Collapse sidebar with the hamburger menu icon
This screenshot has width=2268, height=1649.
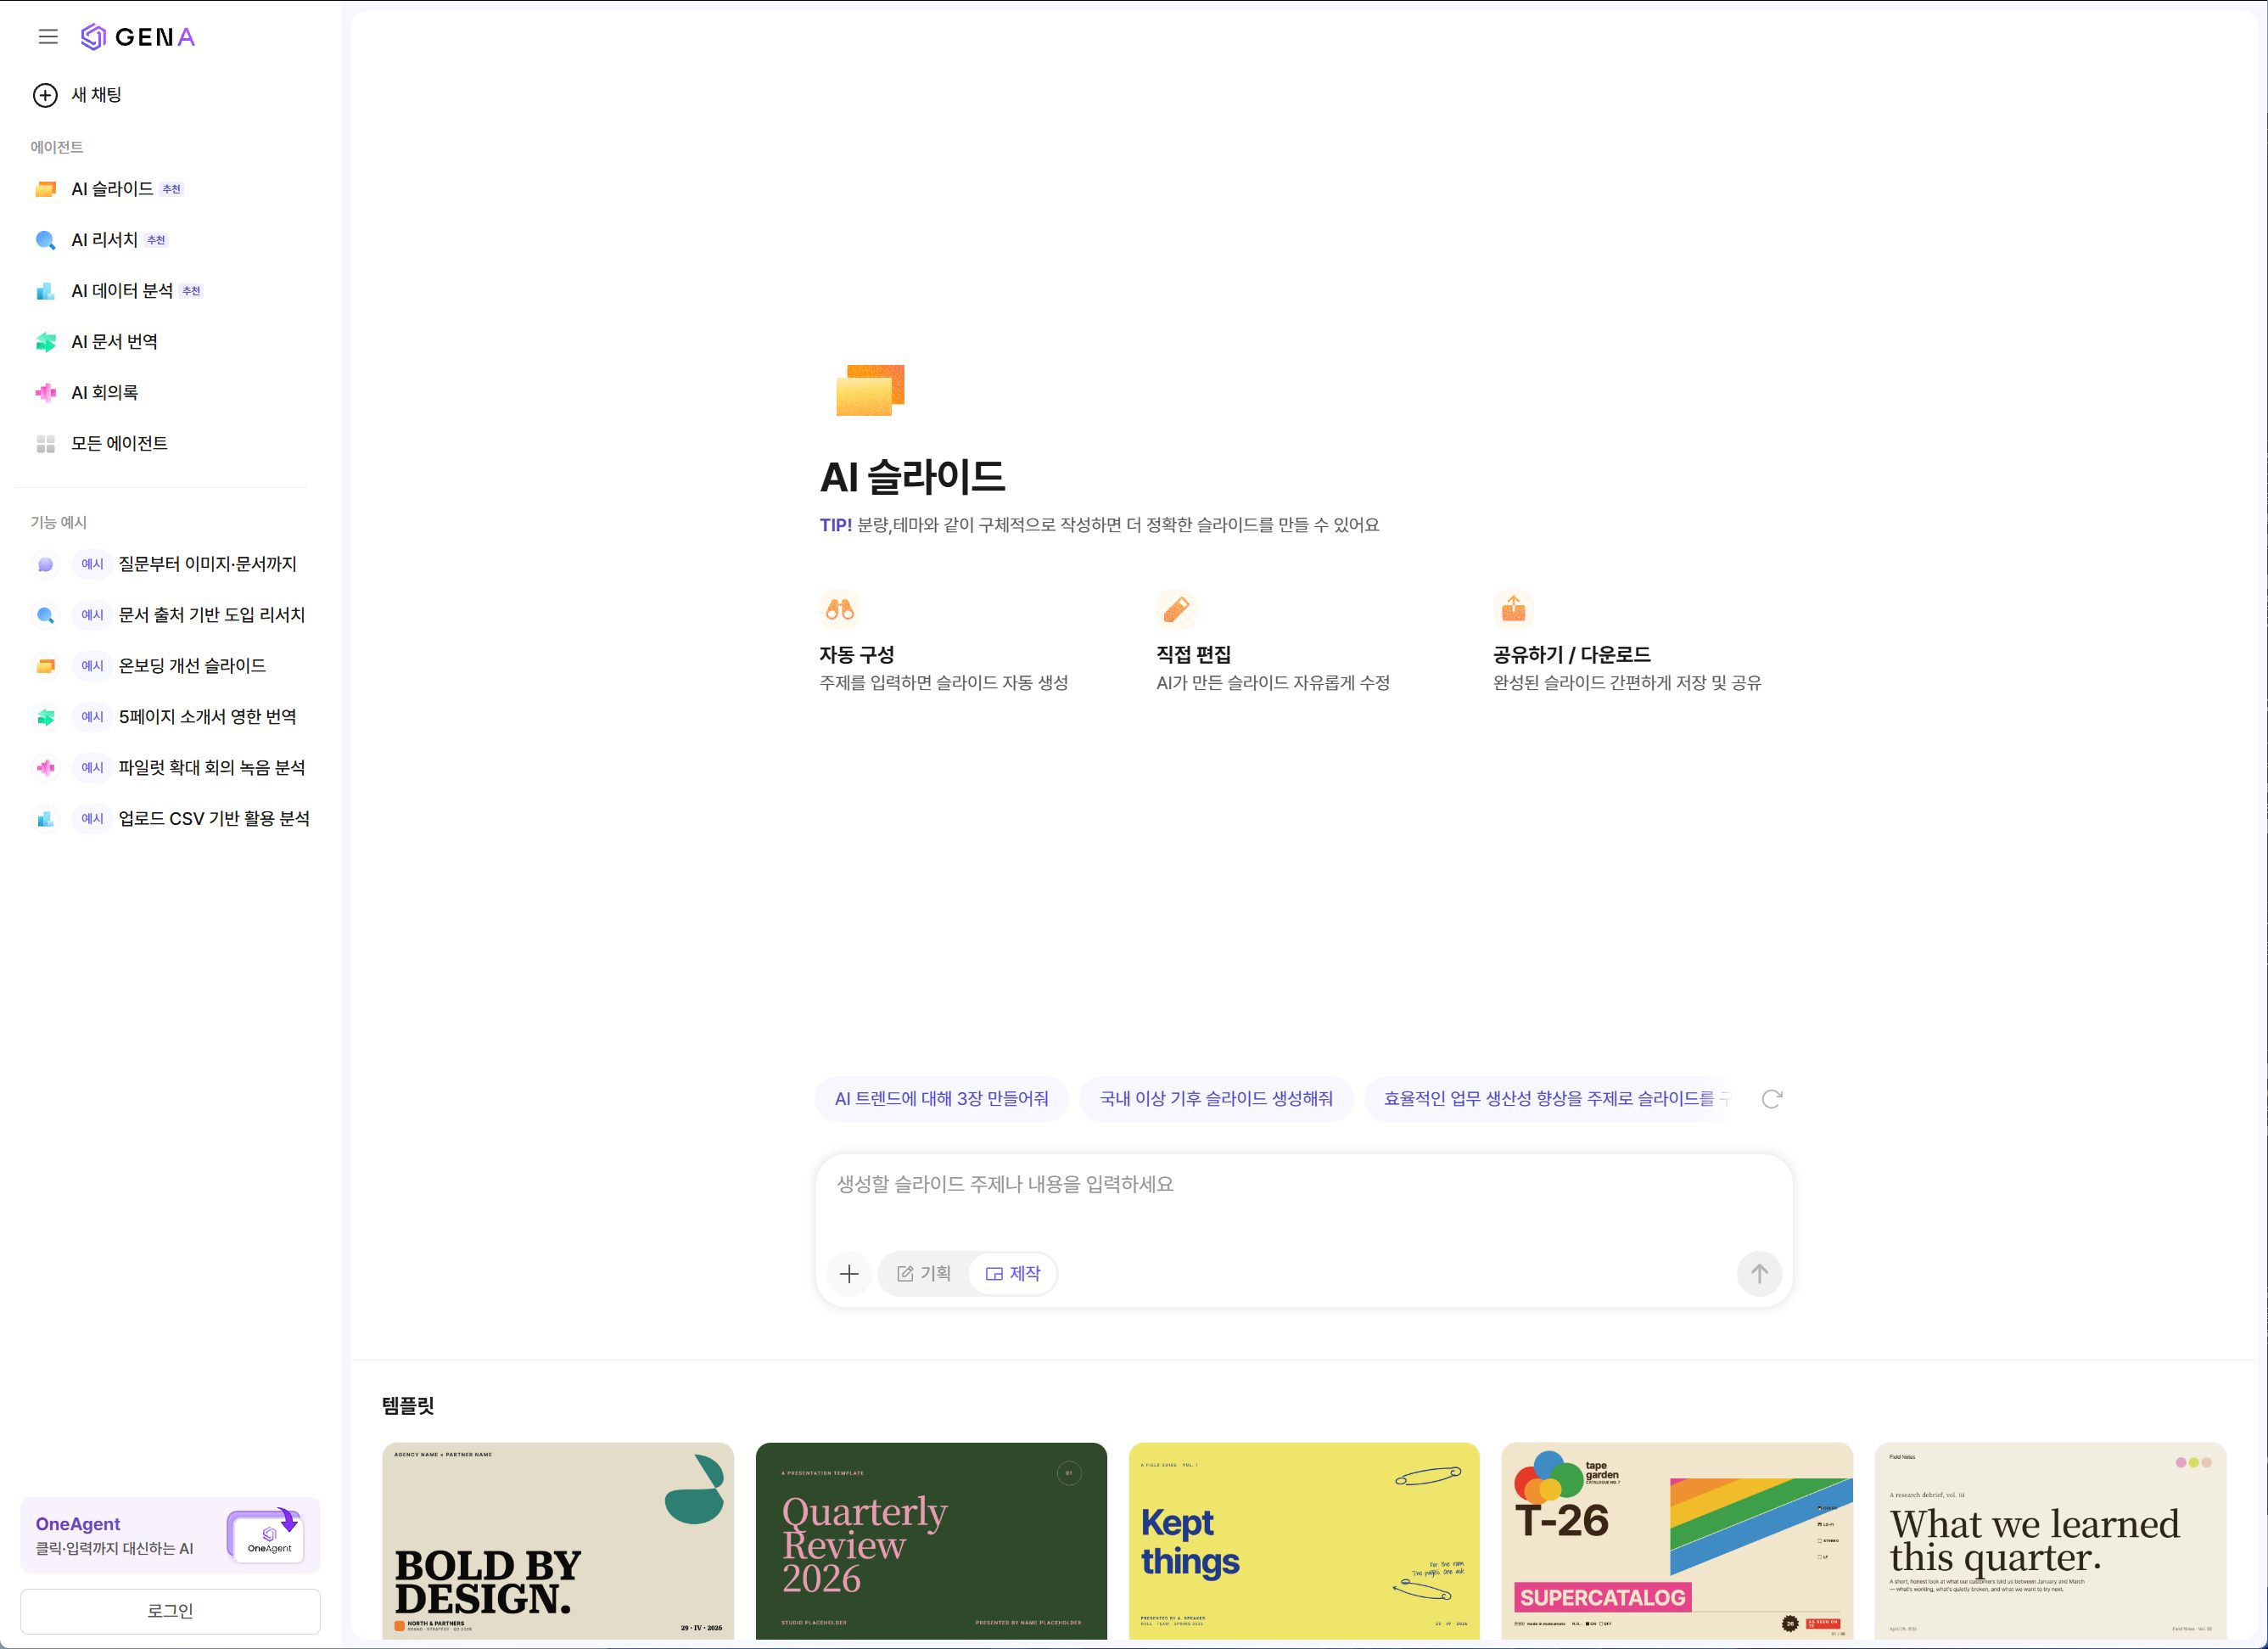[x=48, y=37]
